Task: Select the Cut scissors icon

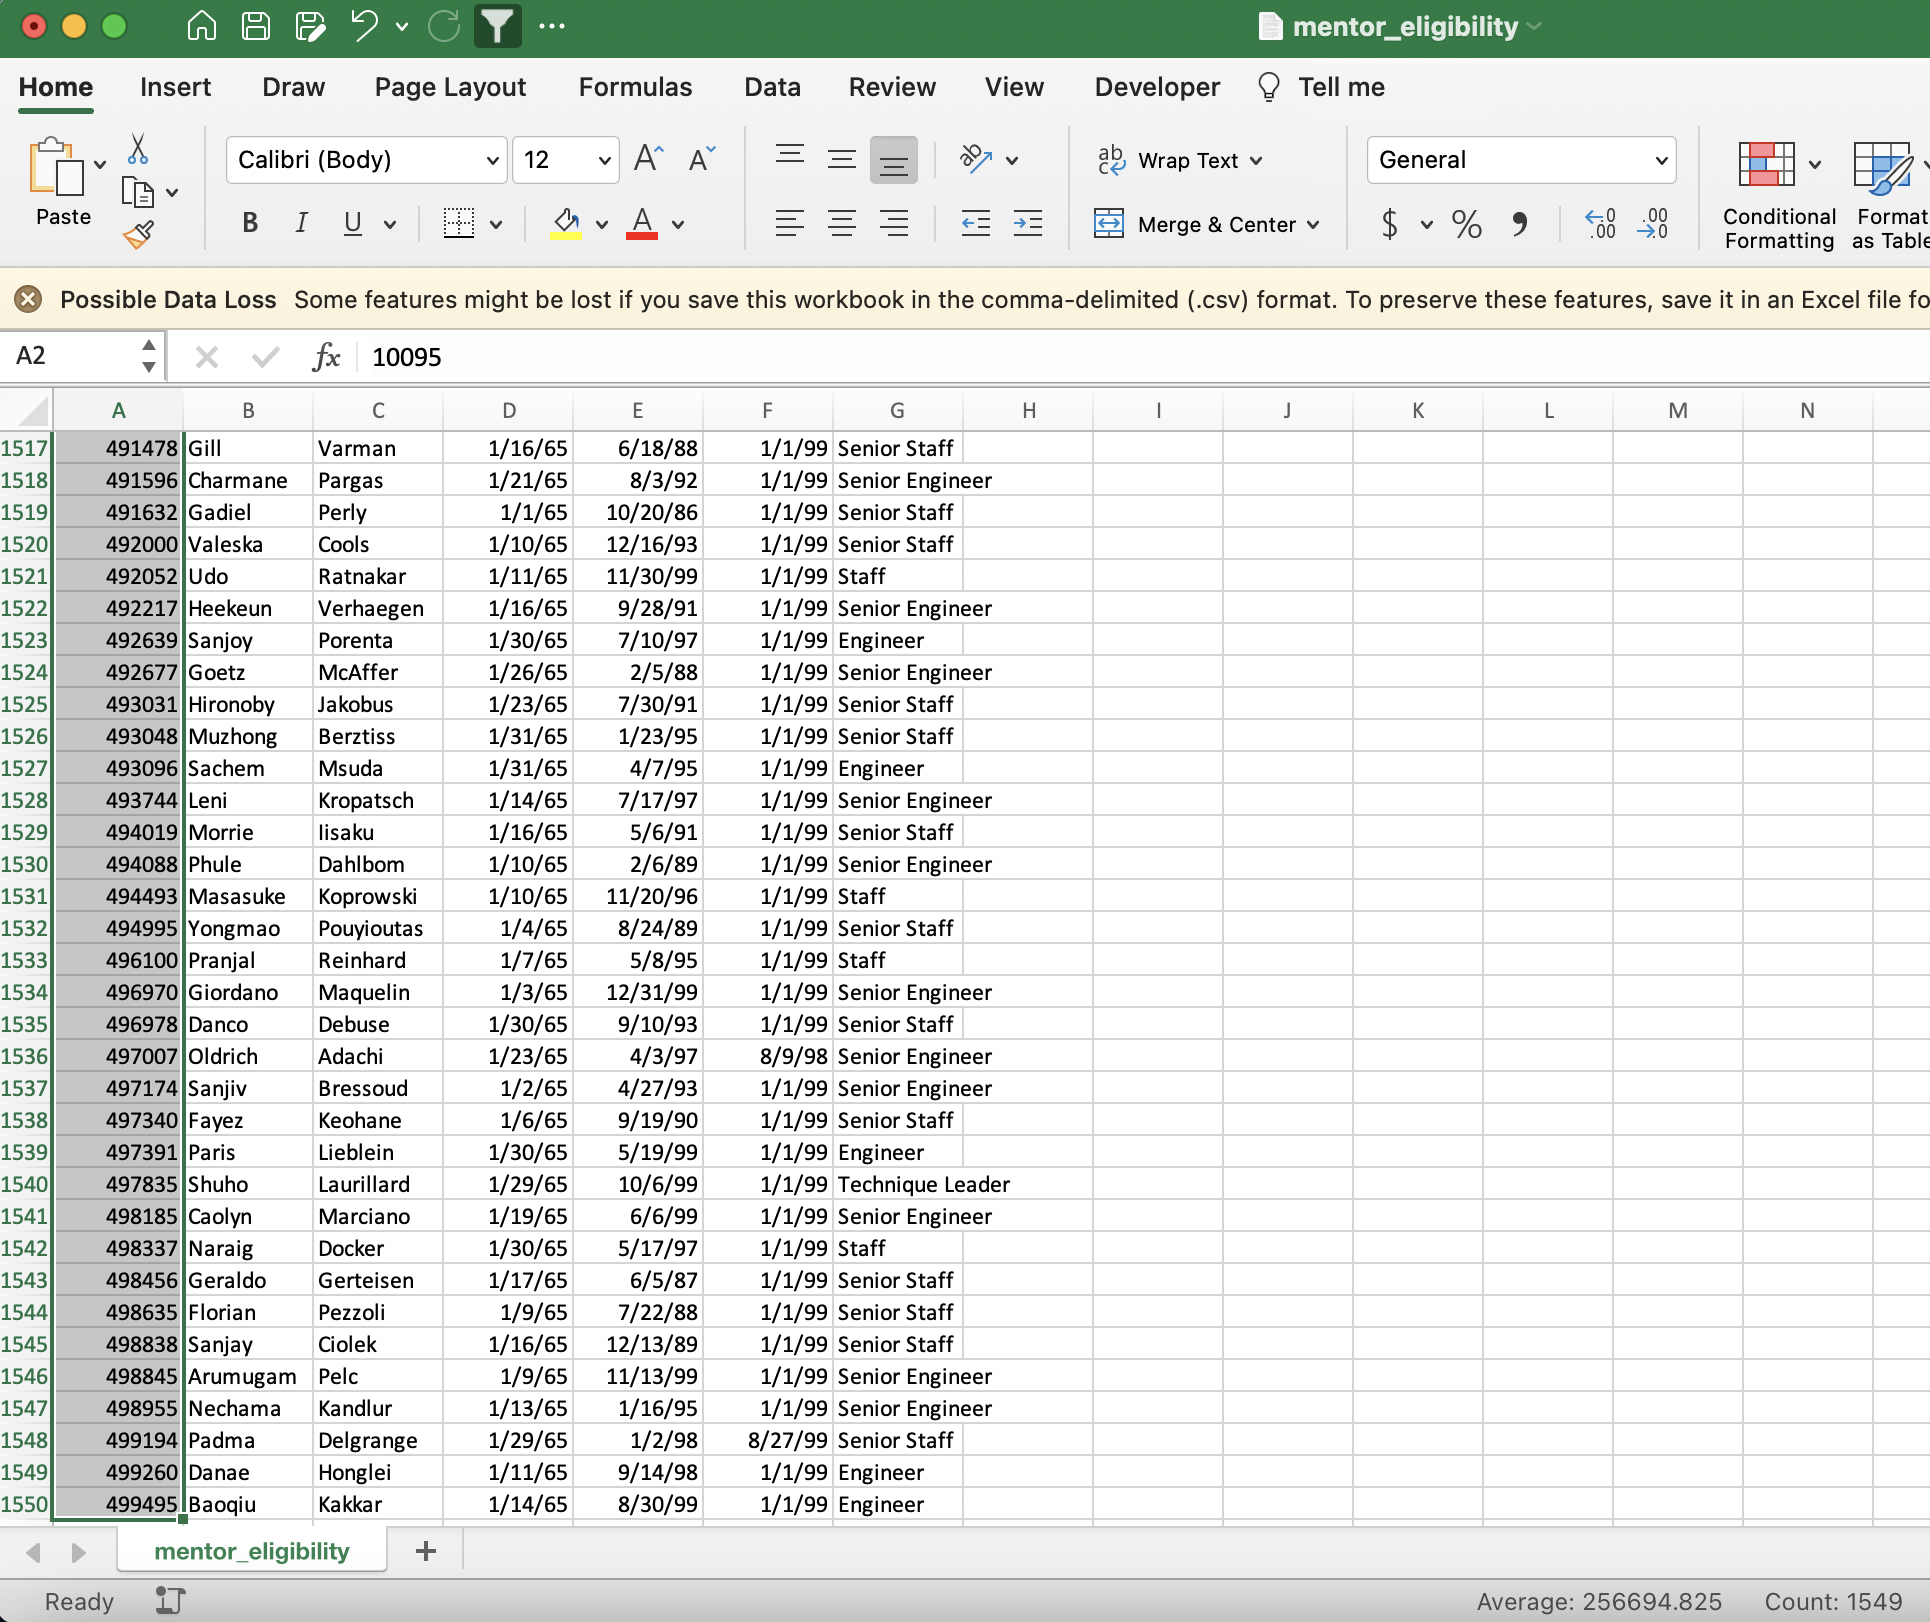Action: 138,148
